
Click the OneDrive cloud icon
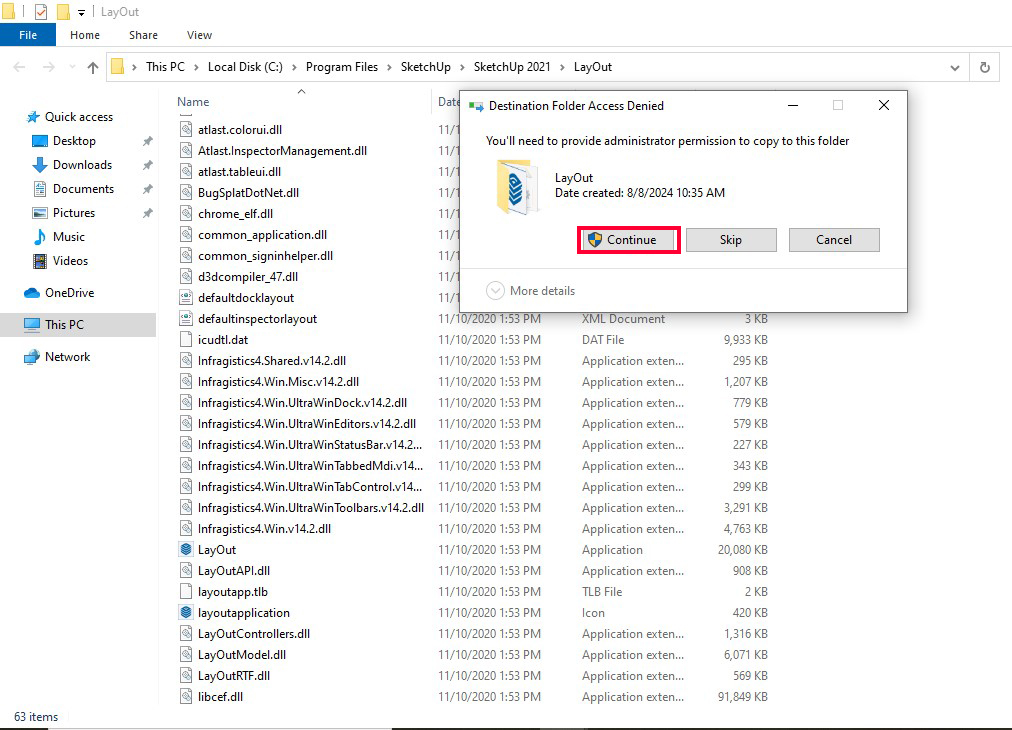[32, 293]
